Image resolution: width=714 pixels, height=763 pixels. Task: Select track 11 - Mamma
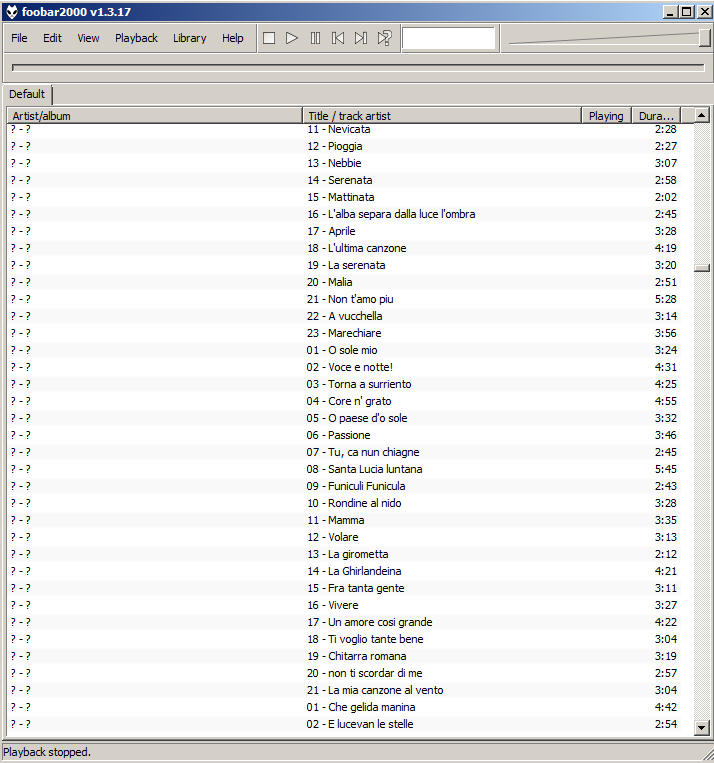pyautogui.click(x=344, y=521)
